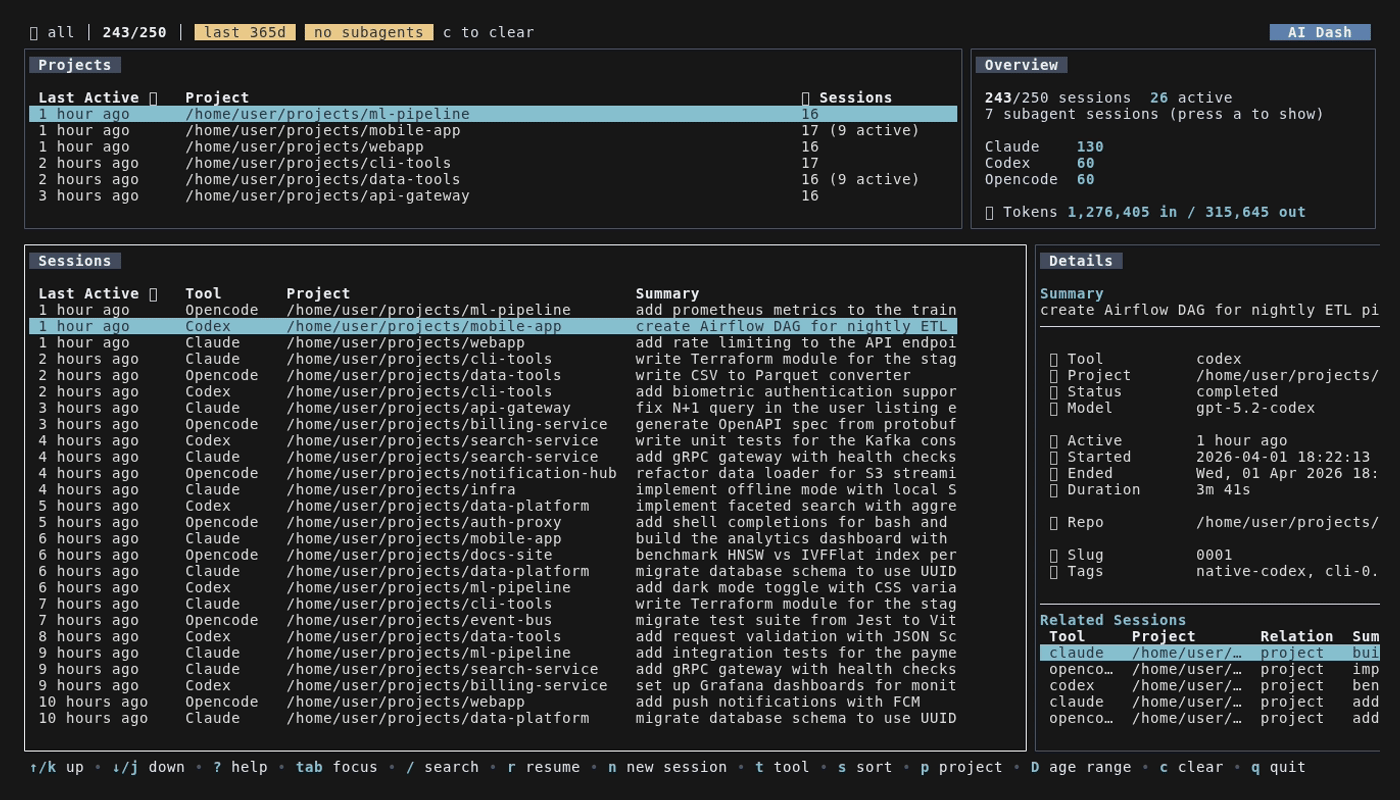The width and height of the screenshot is (1400, 800).
Task: Sort by the Tool column header in Sessions
Action: (x=203, y=294)
